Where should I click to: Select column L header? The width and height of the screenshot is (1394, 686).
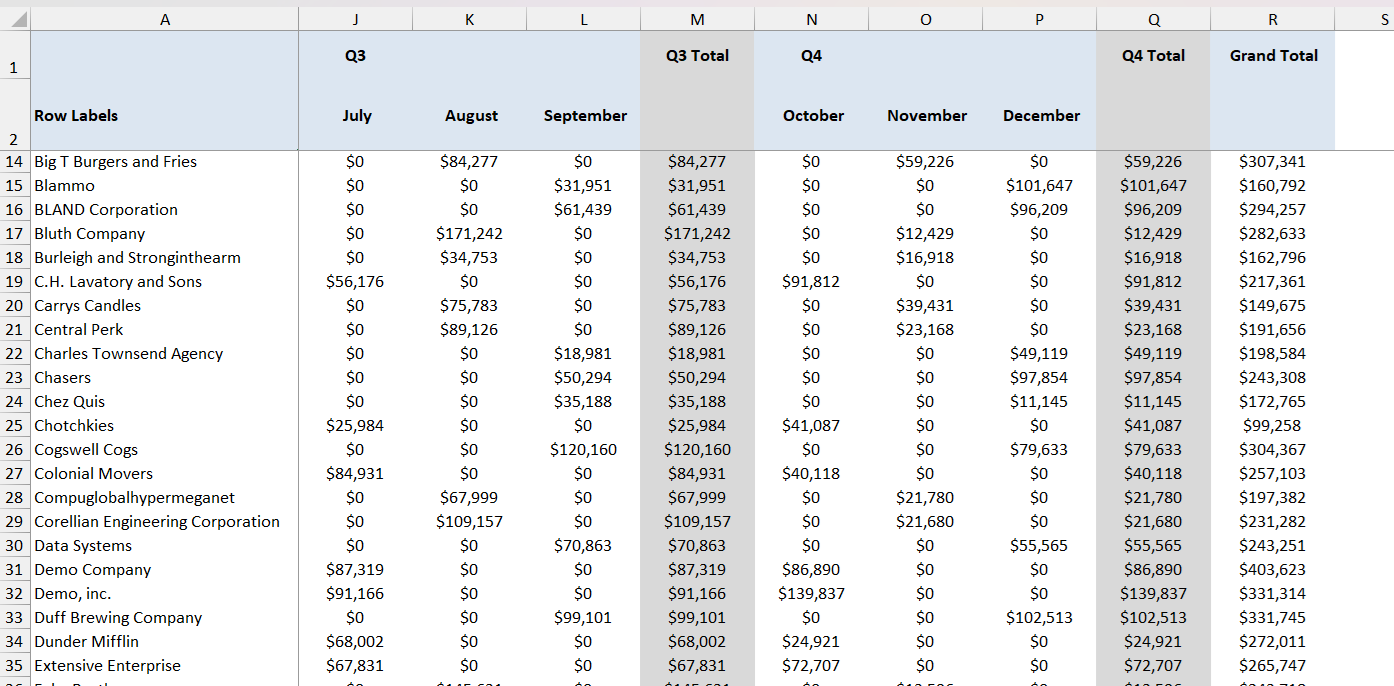coord(584,19)
